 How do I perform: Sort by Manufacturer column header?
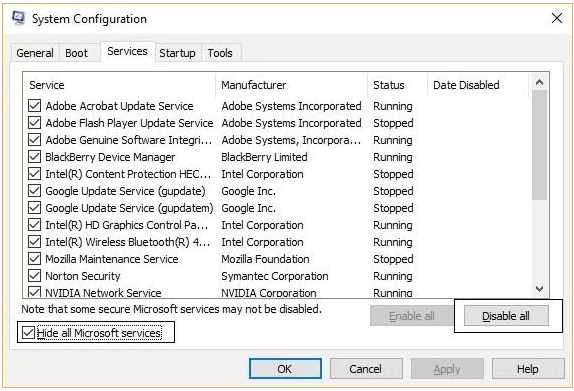click(x=292, y=85)
